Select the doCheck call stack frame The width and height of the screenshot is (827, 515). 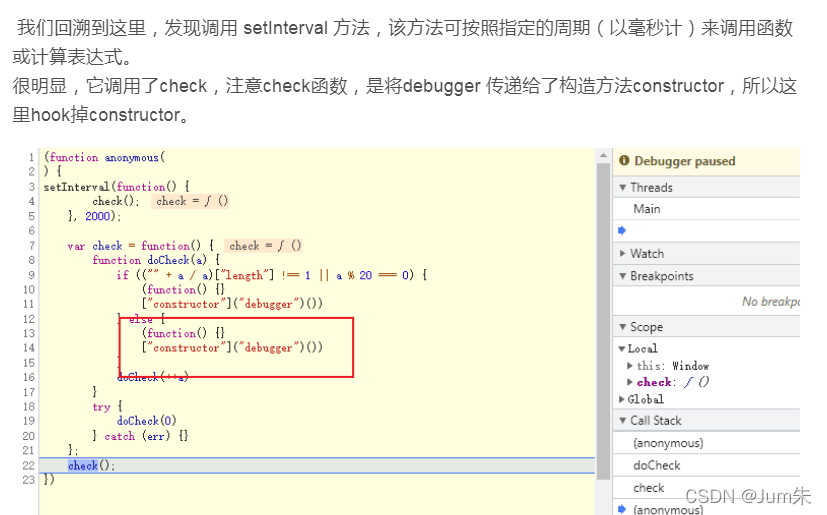[657, 465]
